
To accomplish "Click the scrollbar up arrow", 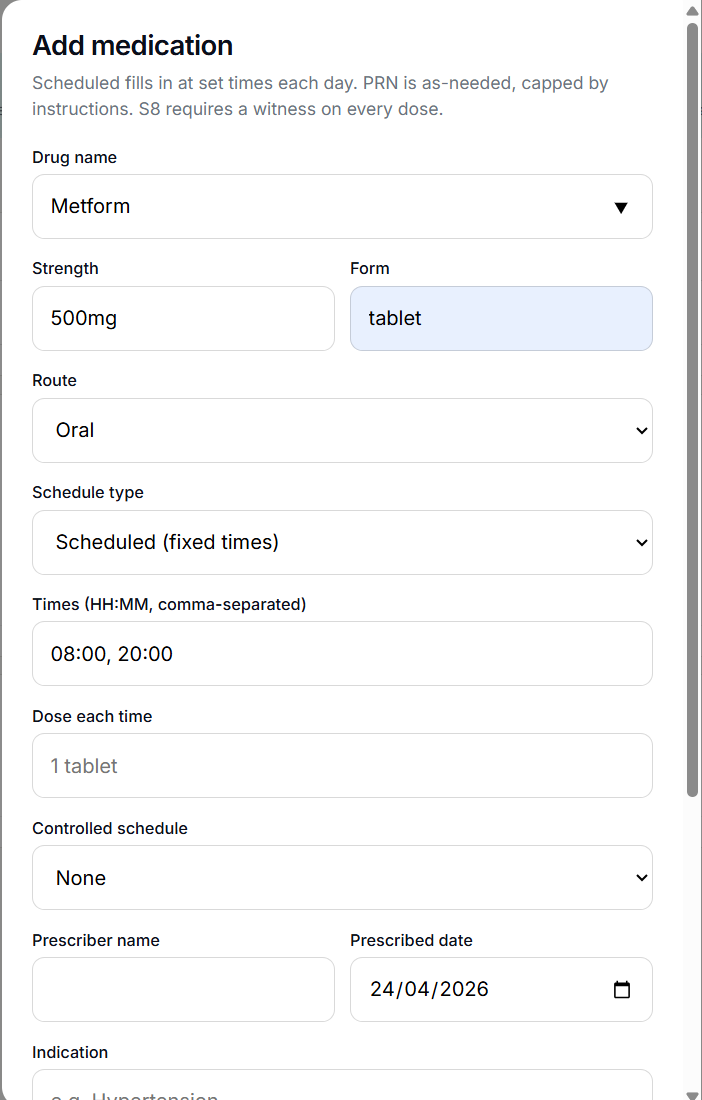I will tap(694, 10).
